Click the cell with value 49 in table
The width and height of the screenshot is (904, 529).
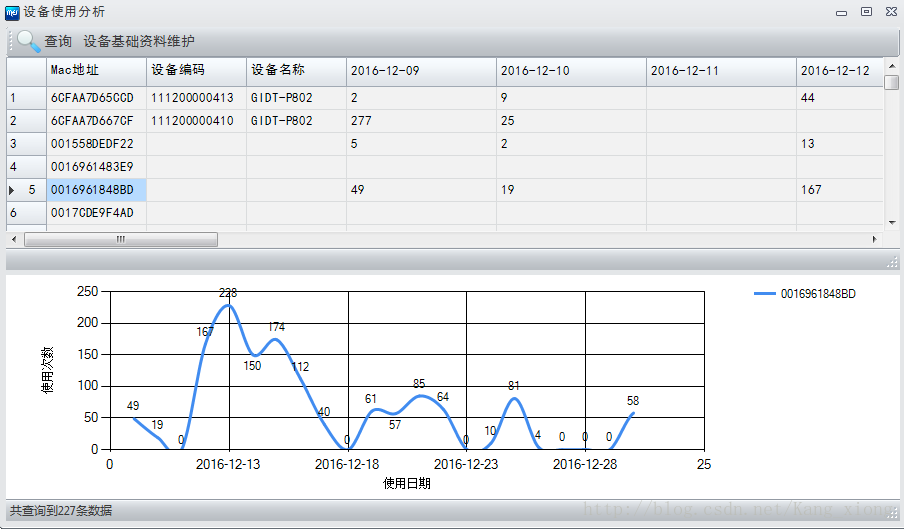click(421, 190)
